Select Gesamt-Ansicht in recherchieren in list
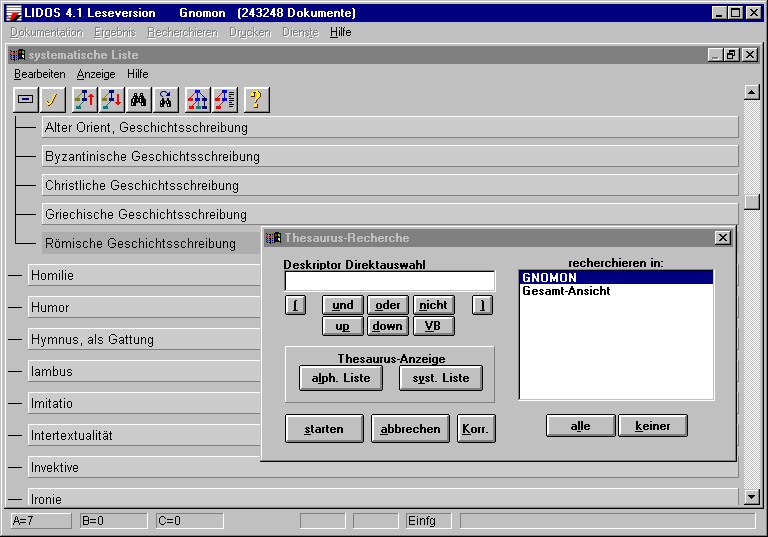 (616, 291)
